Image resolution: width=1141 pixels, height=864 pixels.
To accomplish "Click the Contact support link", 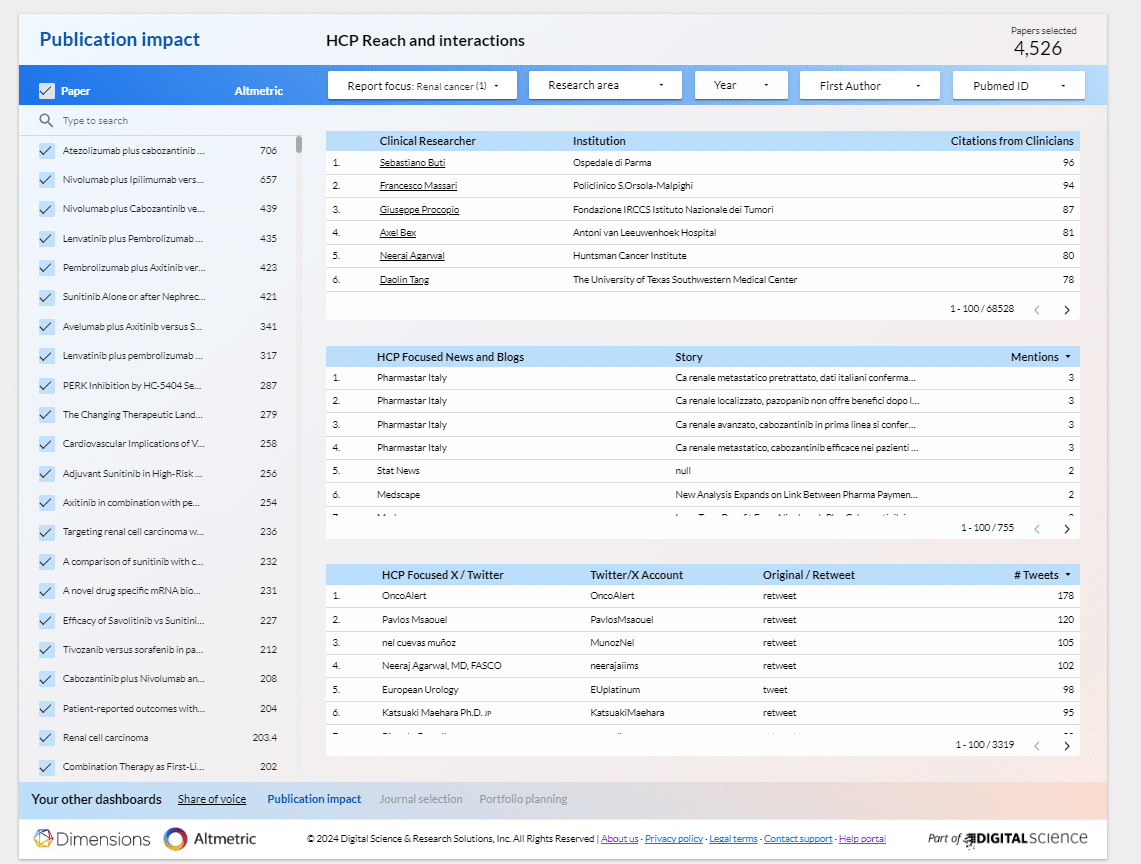I will point(798,839).
